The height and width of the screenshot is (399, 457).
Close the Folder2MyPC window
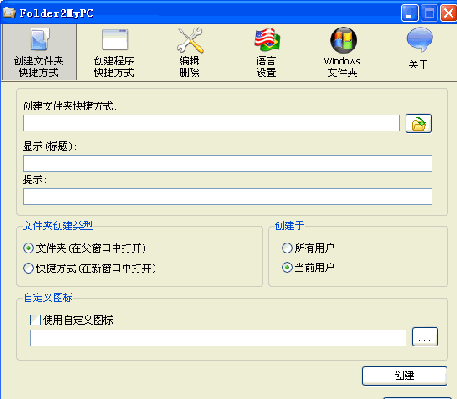(448, 13)
